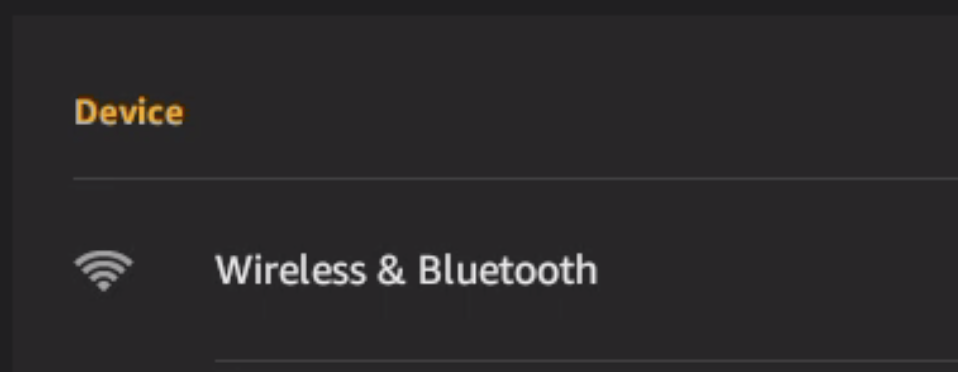Click the ampersand in Wireless & Bluetooth
This screenshot has width=958, height=372.
[392, 271]
